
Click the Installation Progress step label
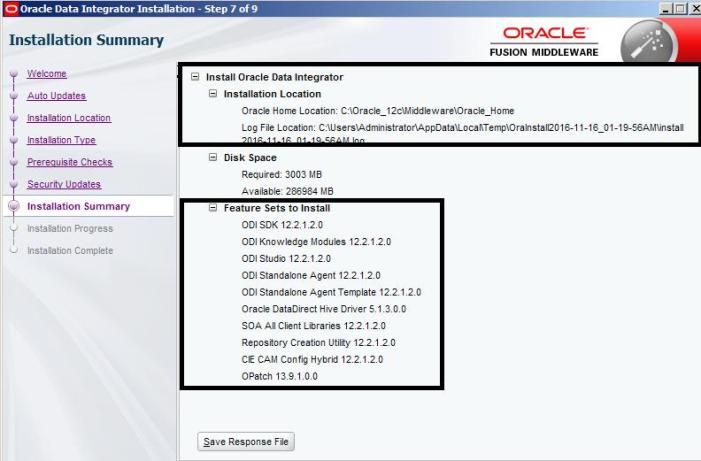tap(70, 228)
